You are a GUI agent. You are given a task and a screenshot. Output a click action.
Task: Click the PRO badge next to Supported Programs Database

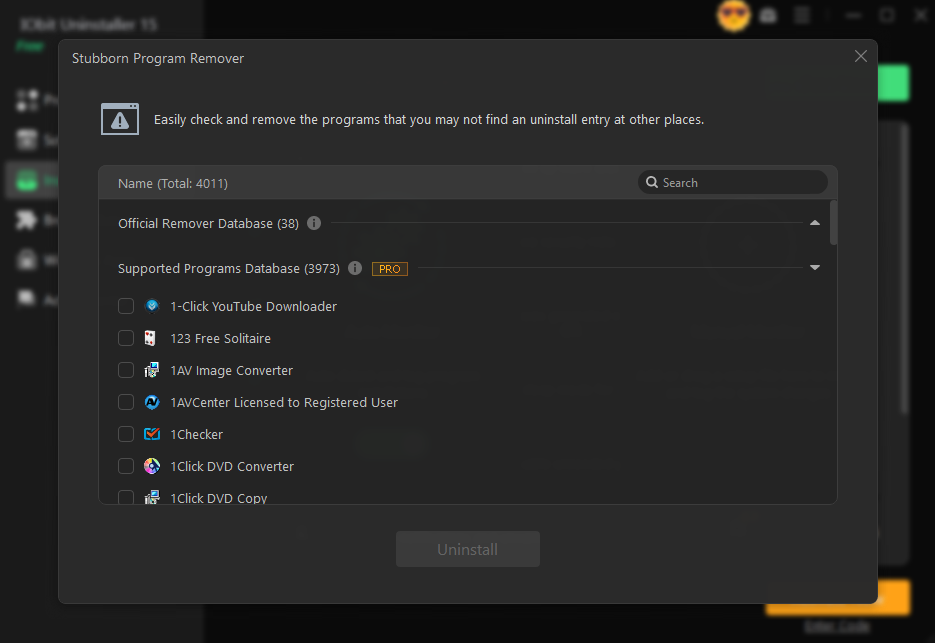pos(389,268)
